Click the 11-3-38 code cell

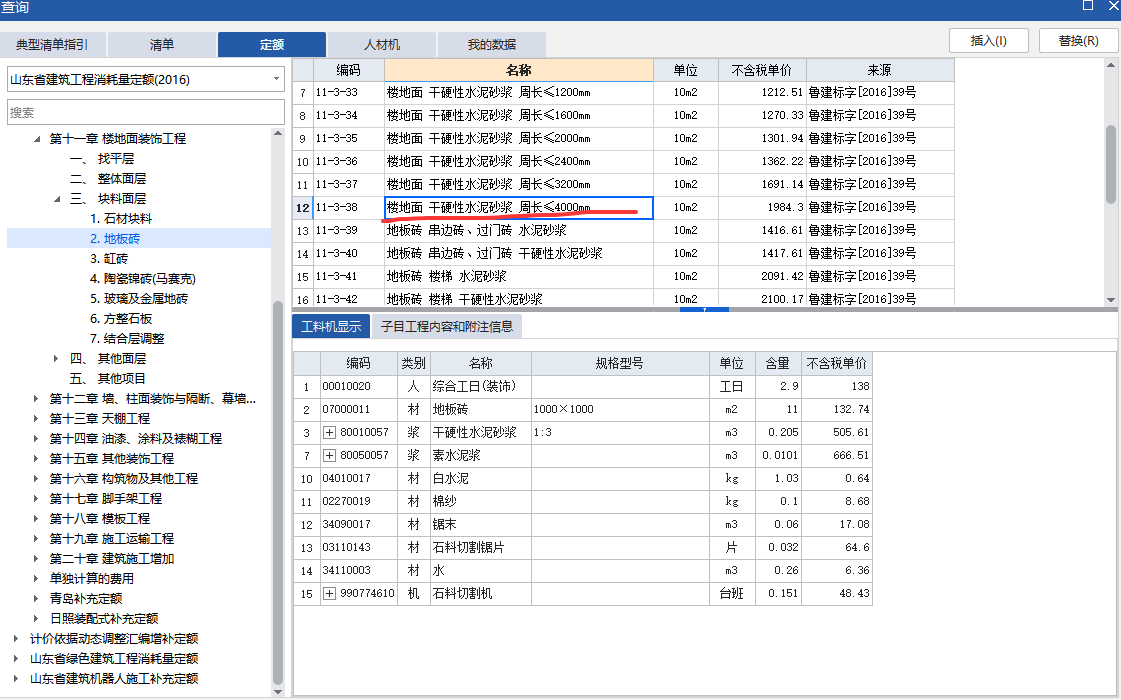pos(349,207)
